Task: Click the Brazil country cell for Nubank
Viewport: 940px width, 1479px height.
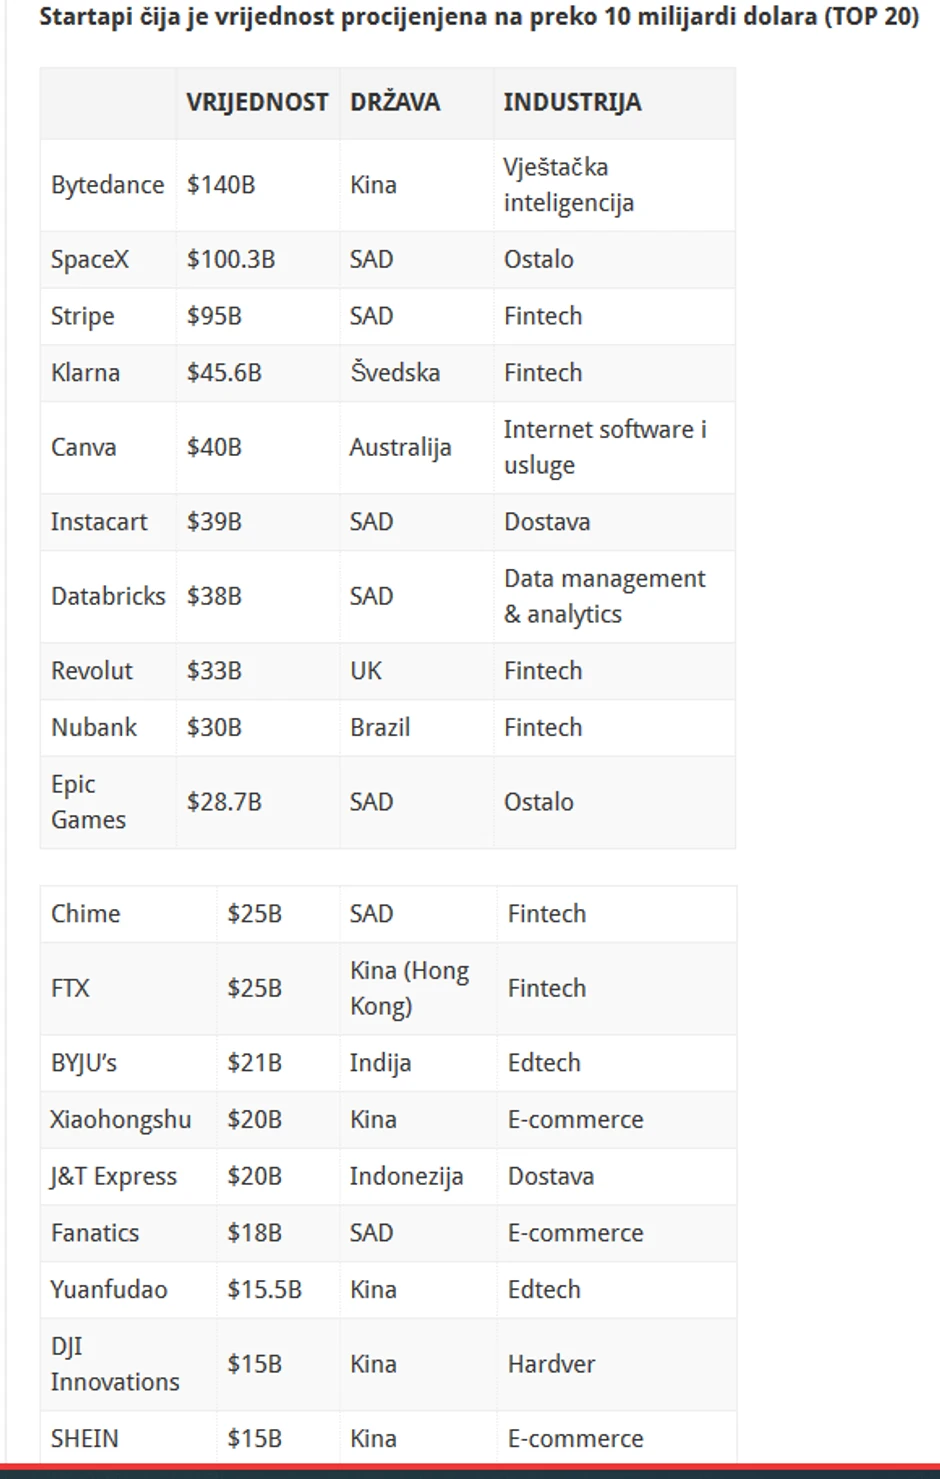Action: click(380, 728)
